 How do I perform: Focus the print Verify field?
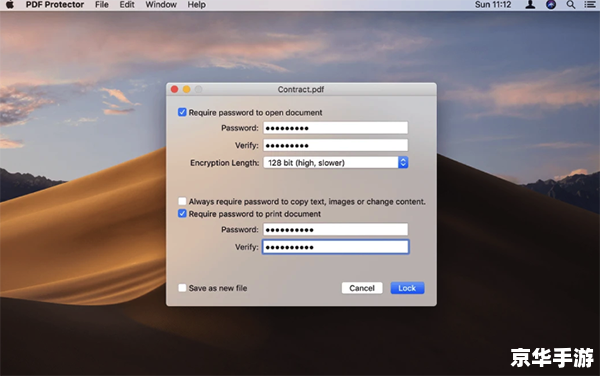[x=336, y=247]
